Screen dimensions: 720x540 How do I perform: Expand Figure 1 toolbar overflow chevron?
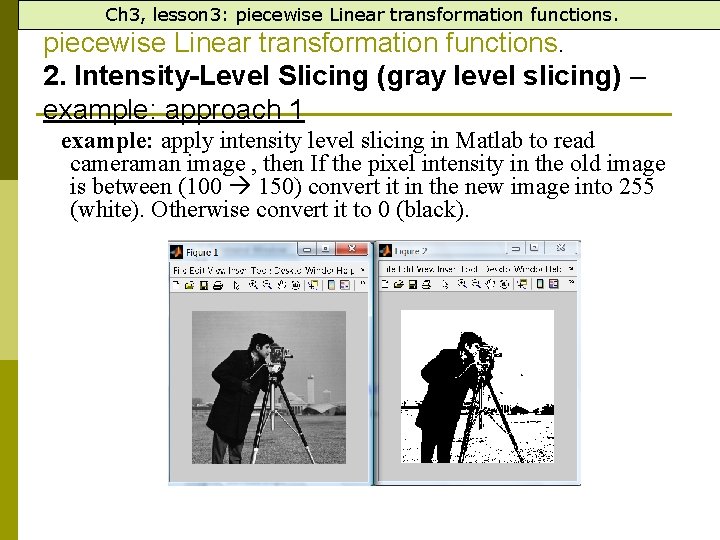click(x=363, y=283)
